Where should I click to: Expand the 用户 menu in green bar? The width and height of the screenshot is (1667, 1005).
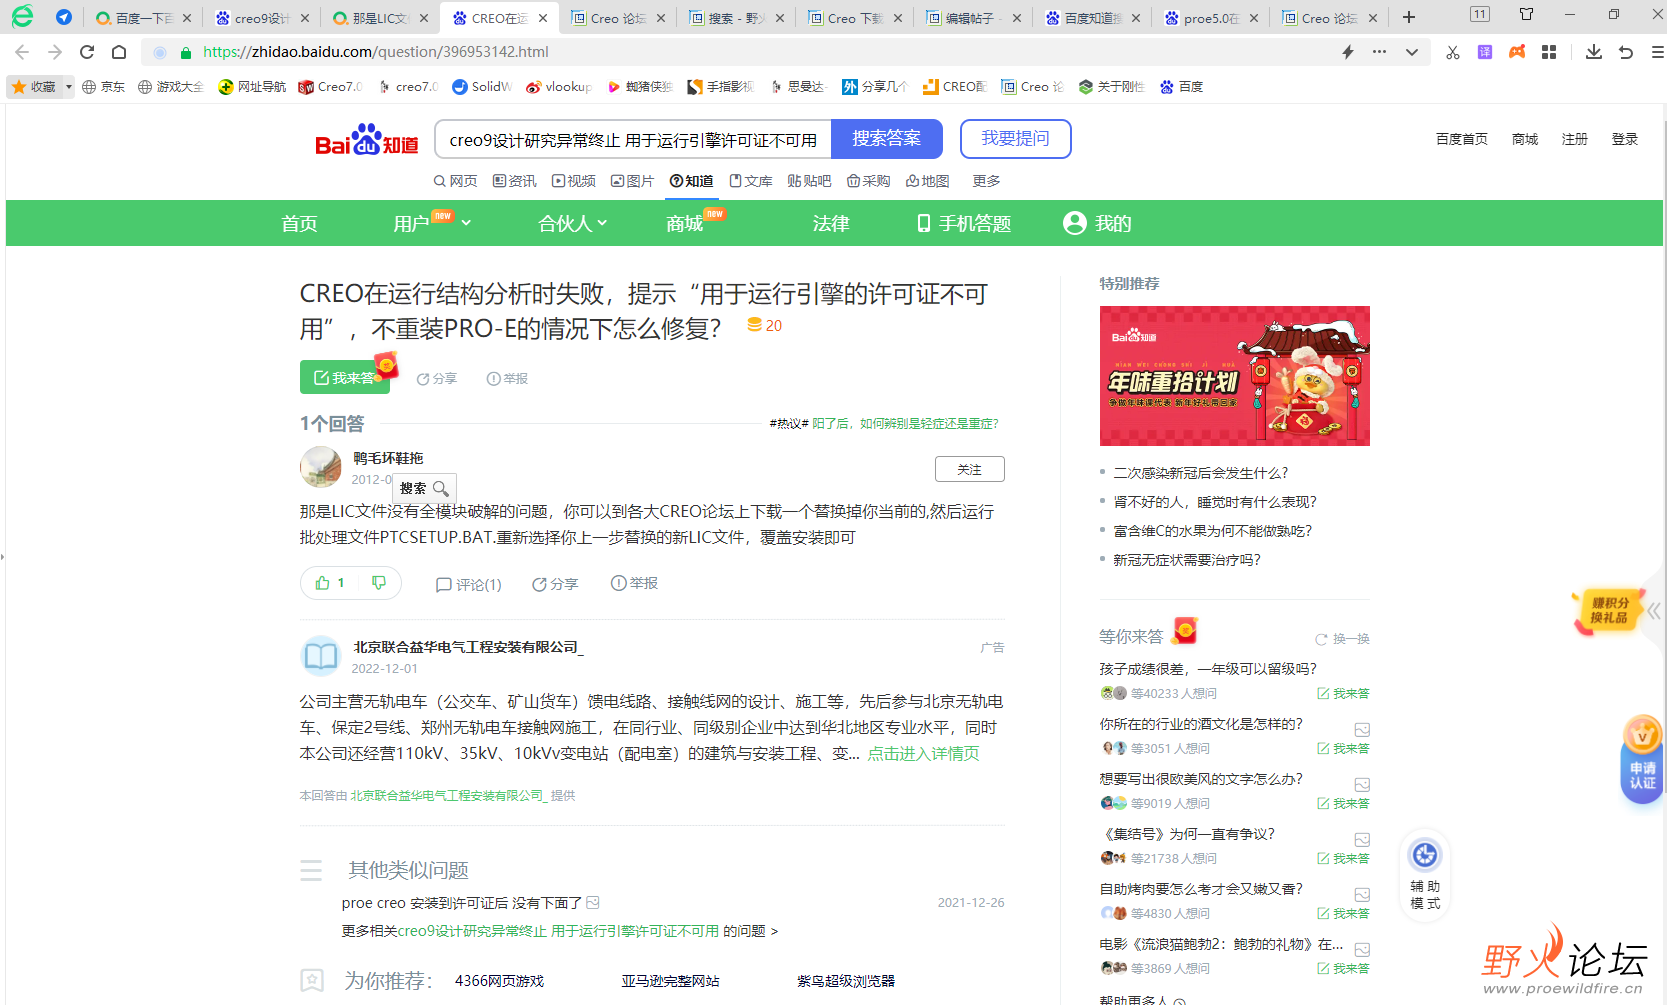432,223
